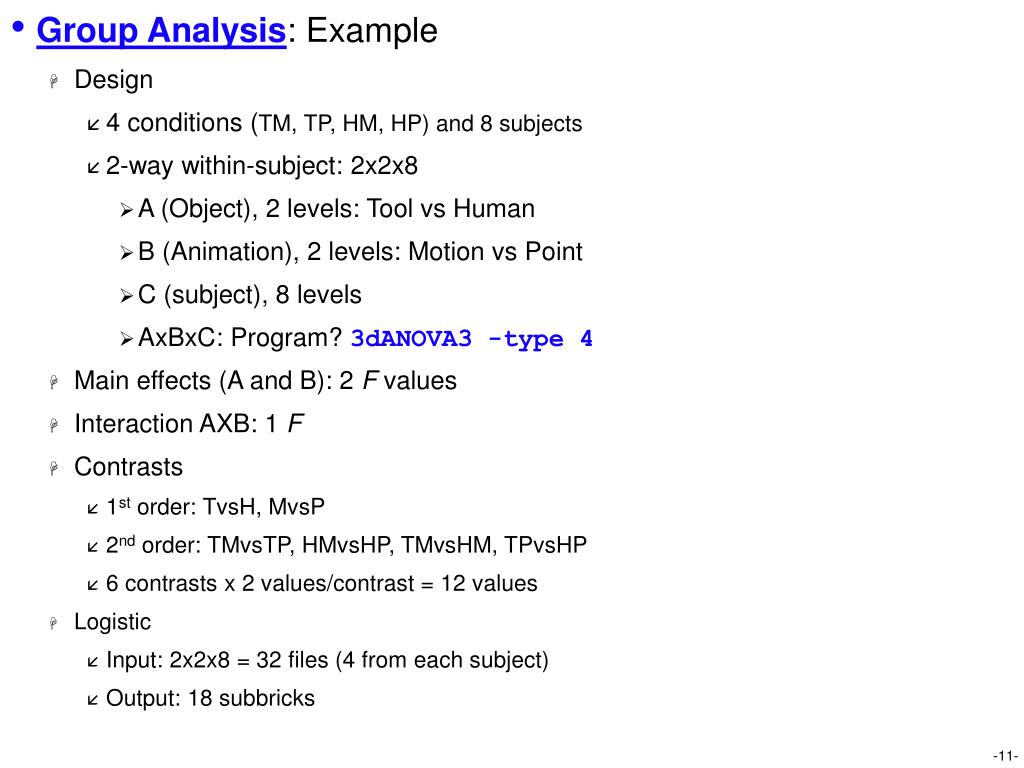Click the arrow bullet before 6 contrasts line

(93, 585)
